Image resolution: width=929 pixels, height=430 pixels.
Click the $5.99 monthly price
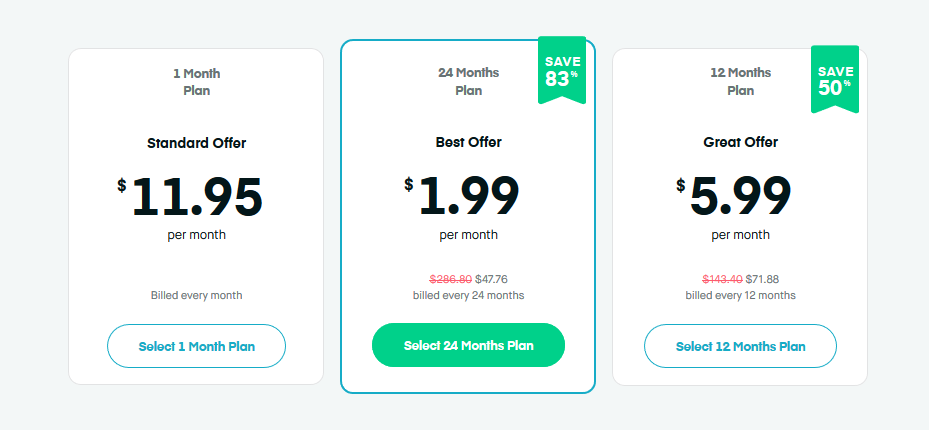[740, 196]
